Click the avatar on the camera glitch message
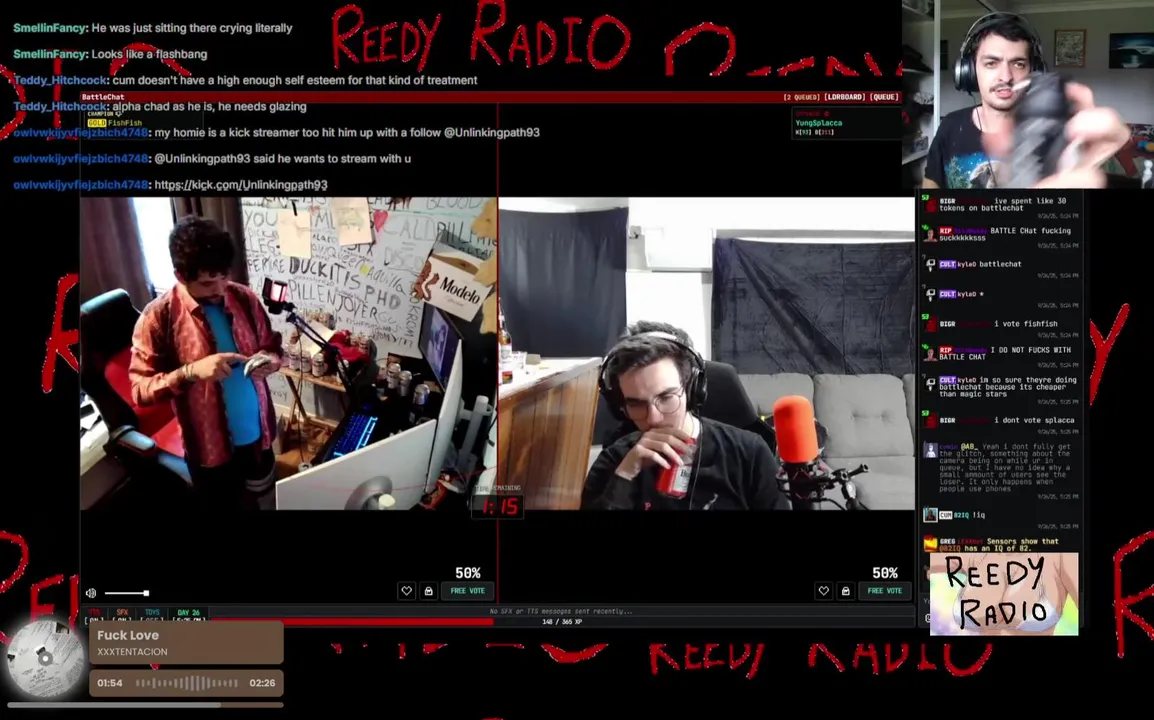 930,450
